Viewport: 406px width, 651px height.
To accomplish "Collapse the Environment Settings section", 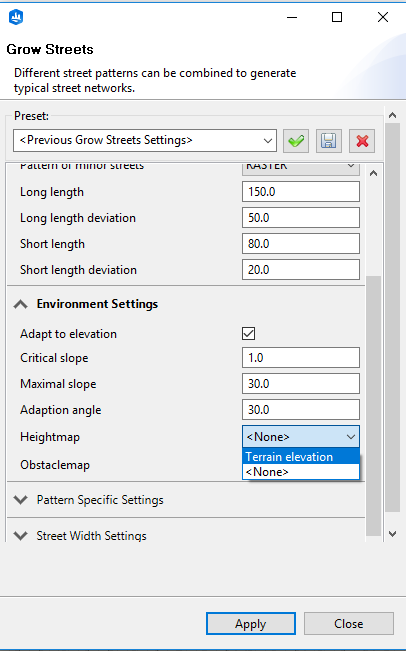I will 20,304.
